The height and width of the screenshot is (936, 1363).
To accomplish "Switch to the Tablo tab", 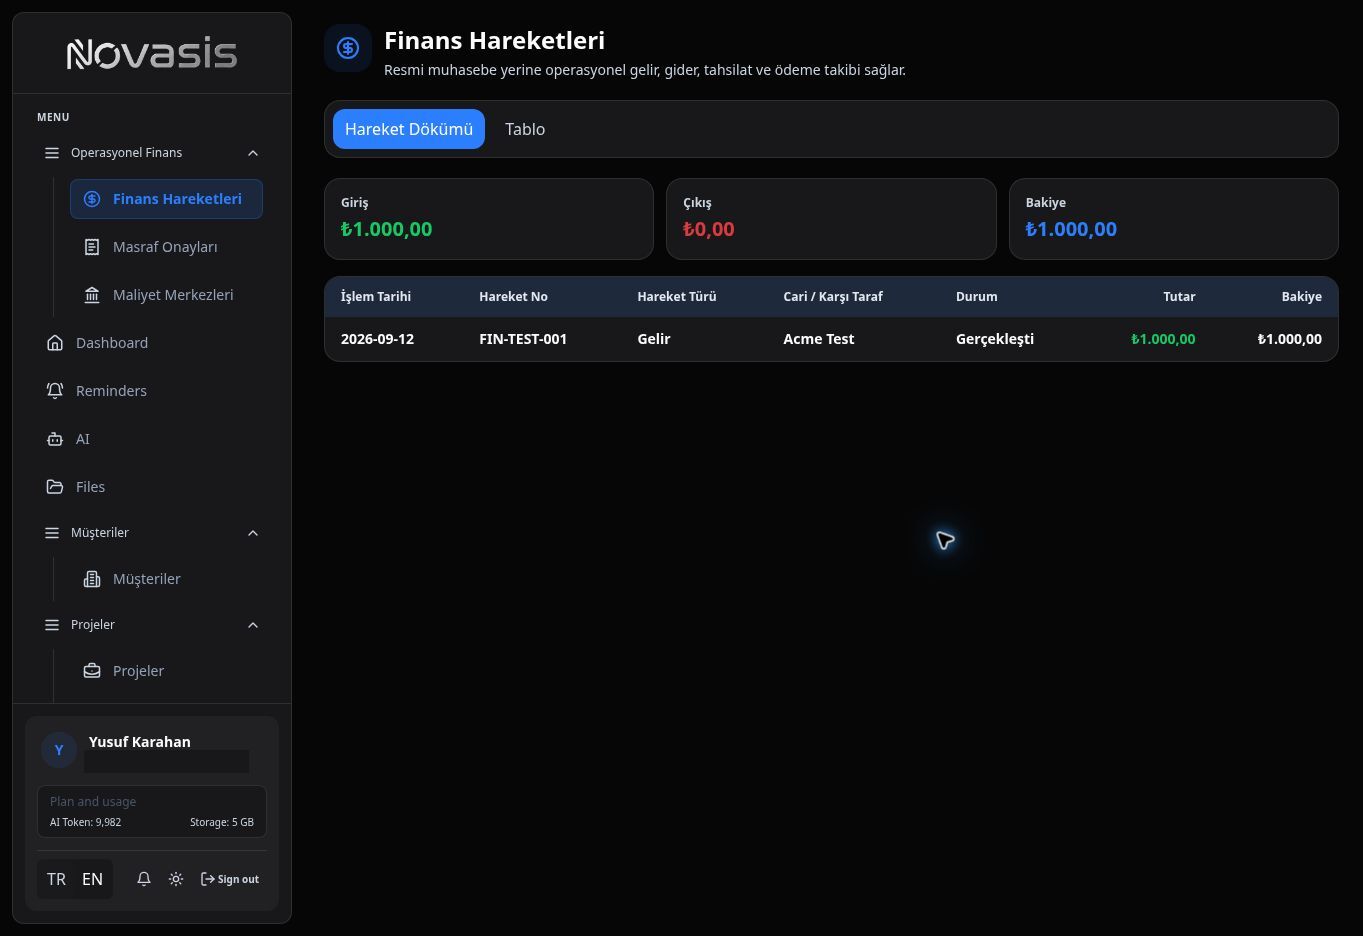I will (525, 129).
